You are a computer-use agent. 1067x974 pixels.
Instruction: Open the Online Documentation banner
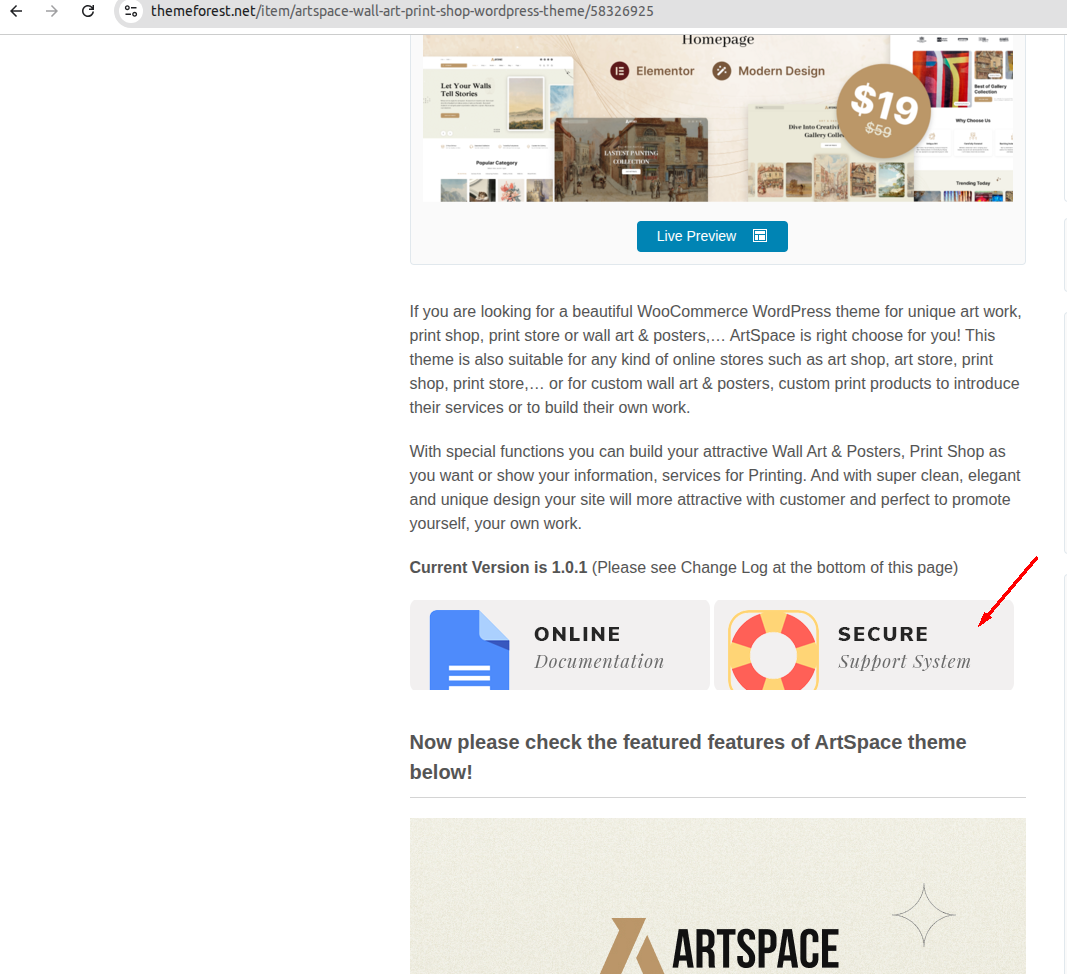(559, 645)
